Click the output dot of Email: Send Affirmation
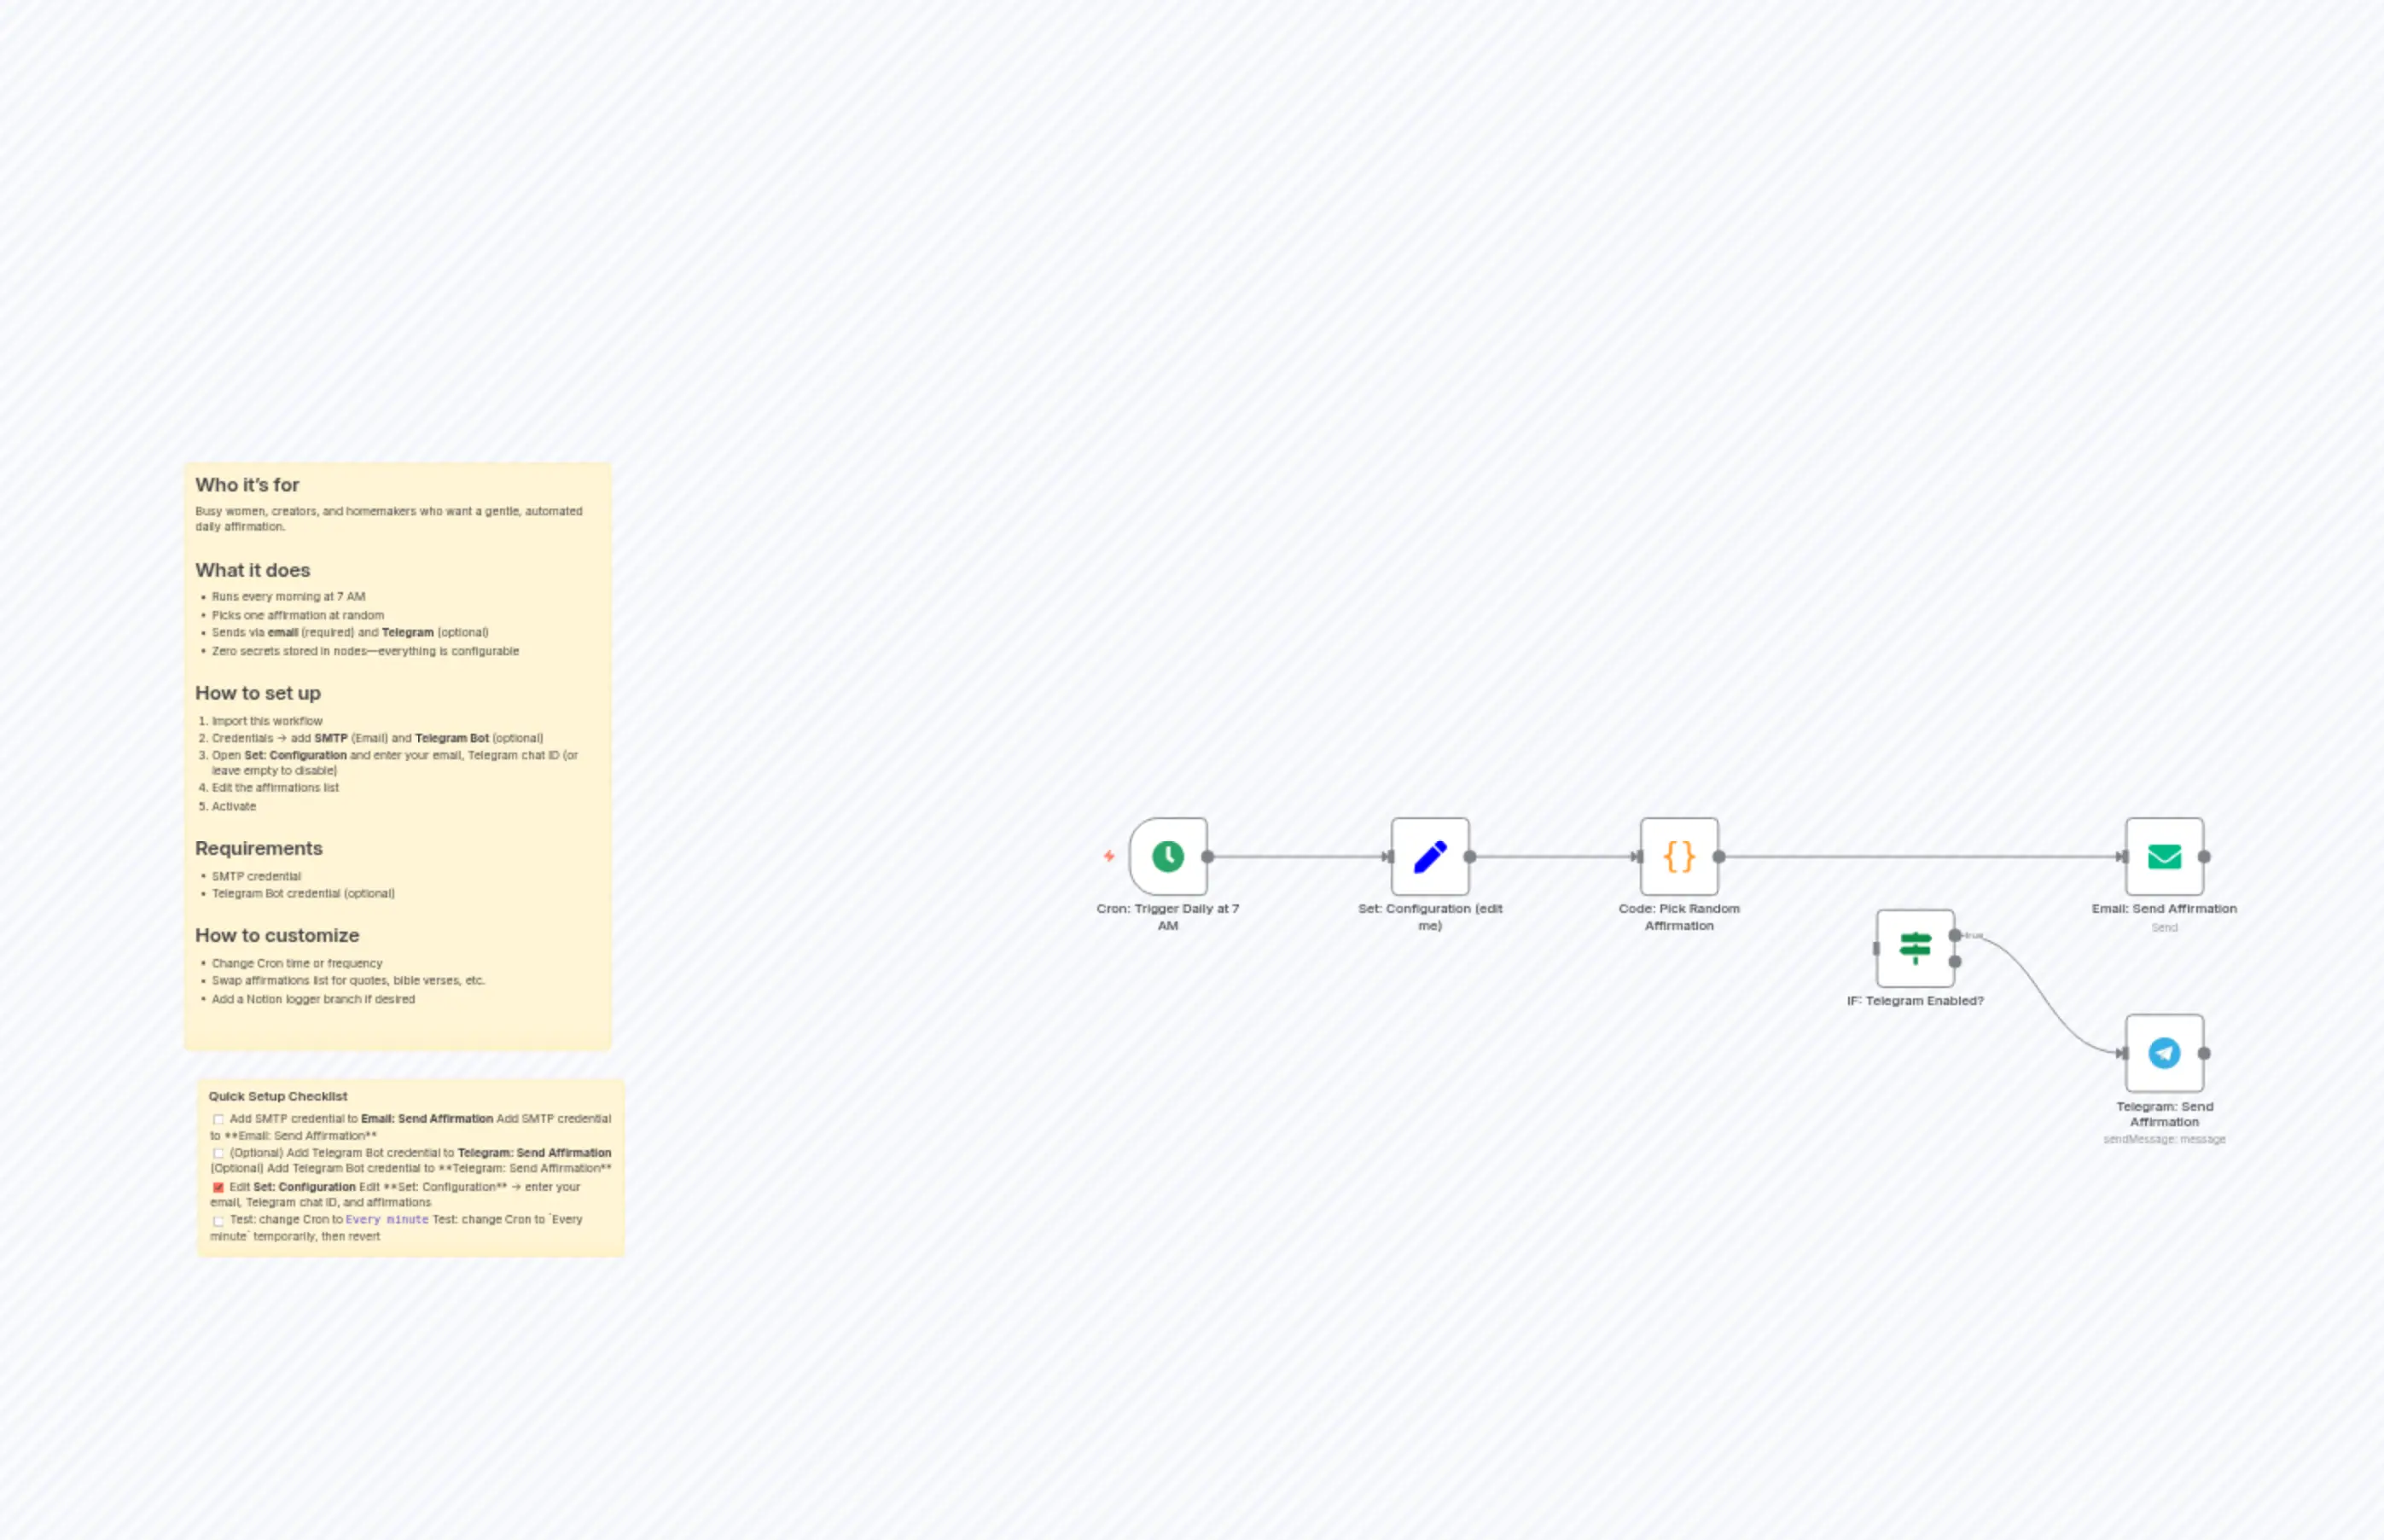The image size is (2384, 1540). 2206,857
